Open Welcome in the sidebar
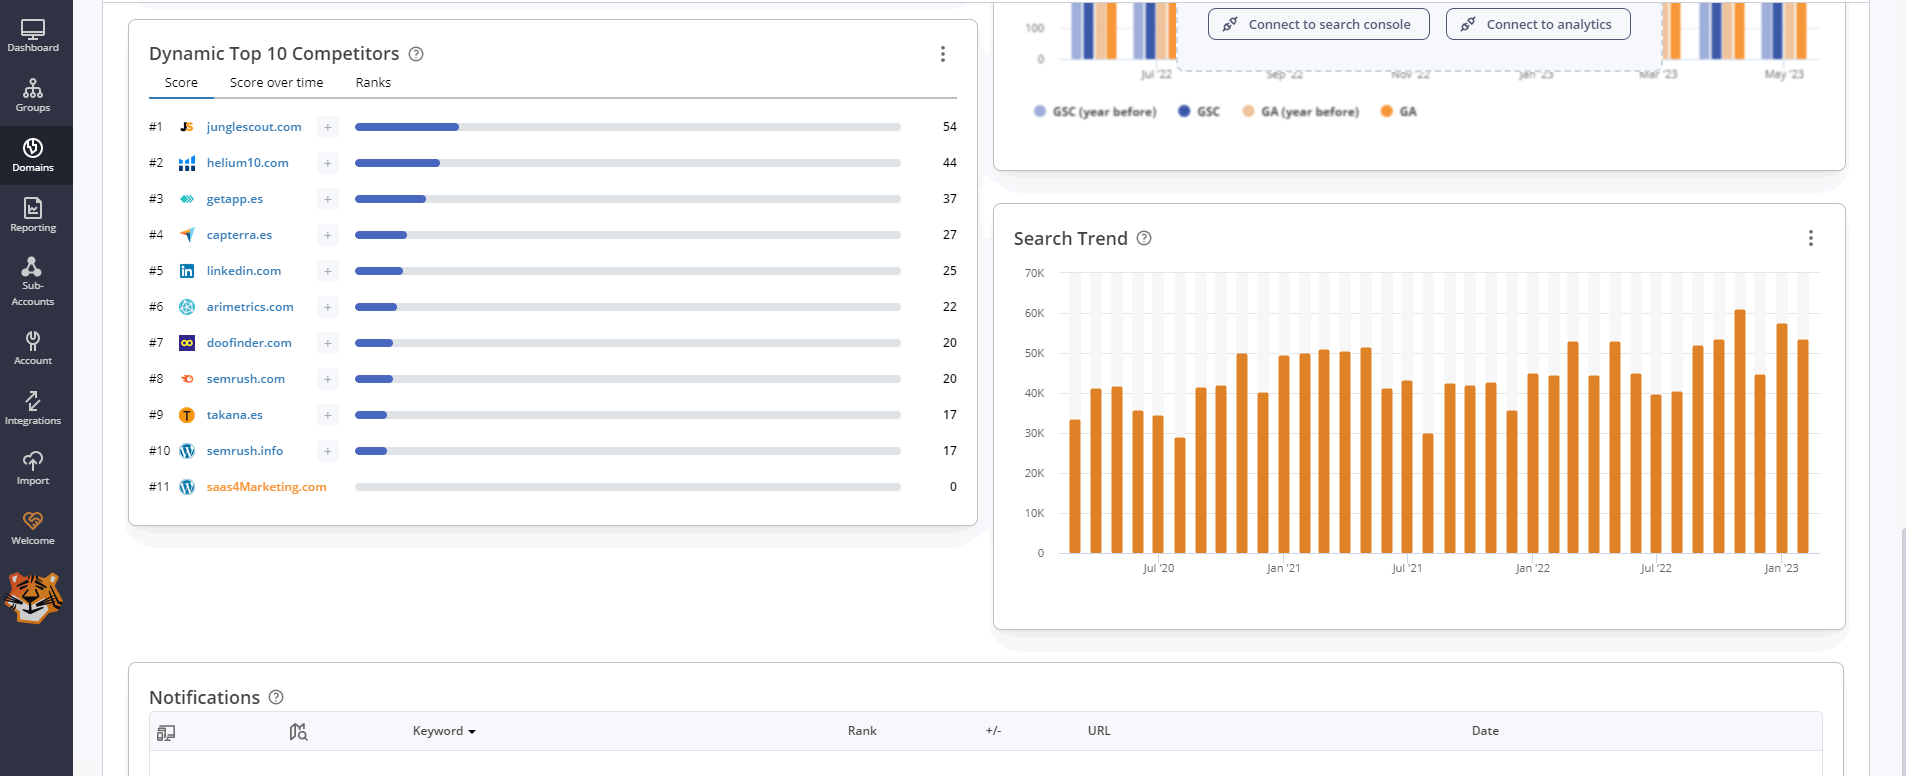Image resolution: width=1906 pixels, height=776 pixels. click(x=33, y=528)
